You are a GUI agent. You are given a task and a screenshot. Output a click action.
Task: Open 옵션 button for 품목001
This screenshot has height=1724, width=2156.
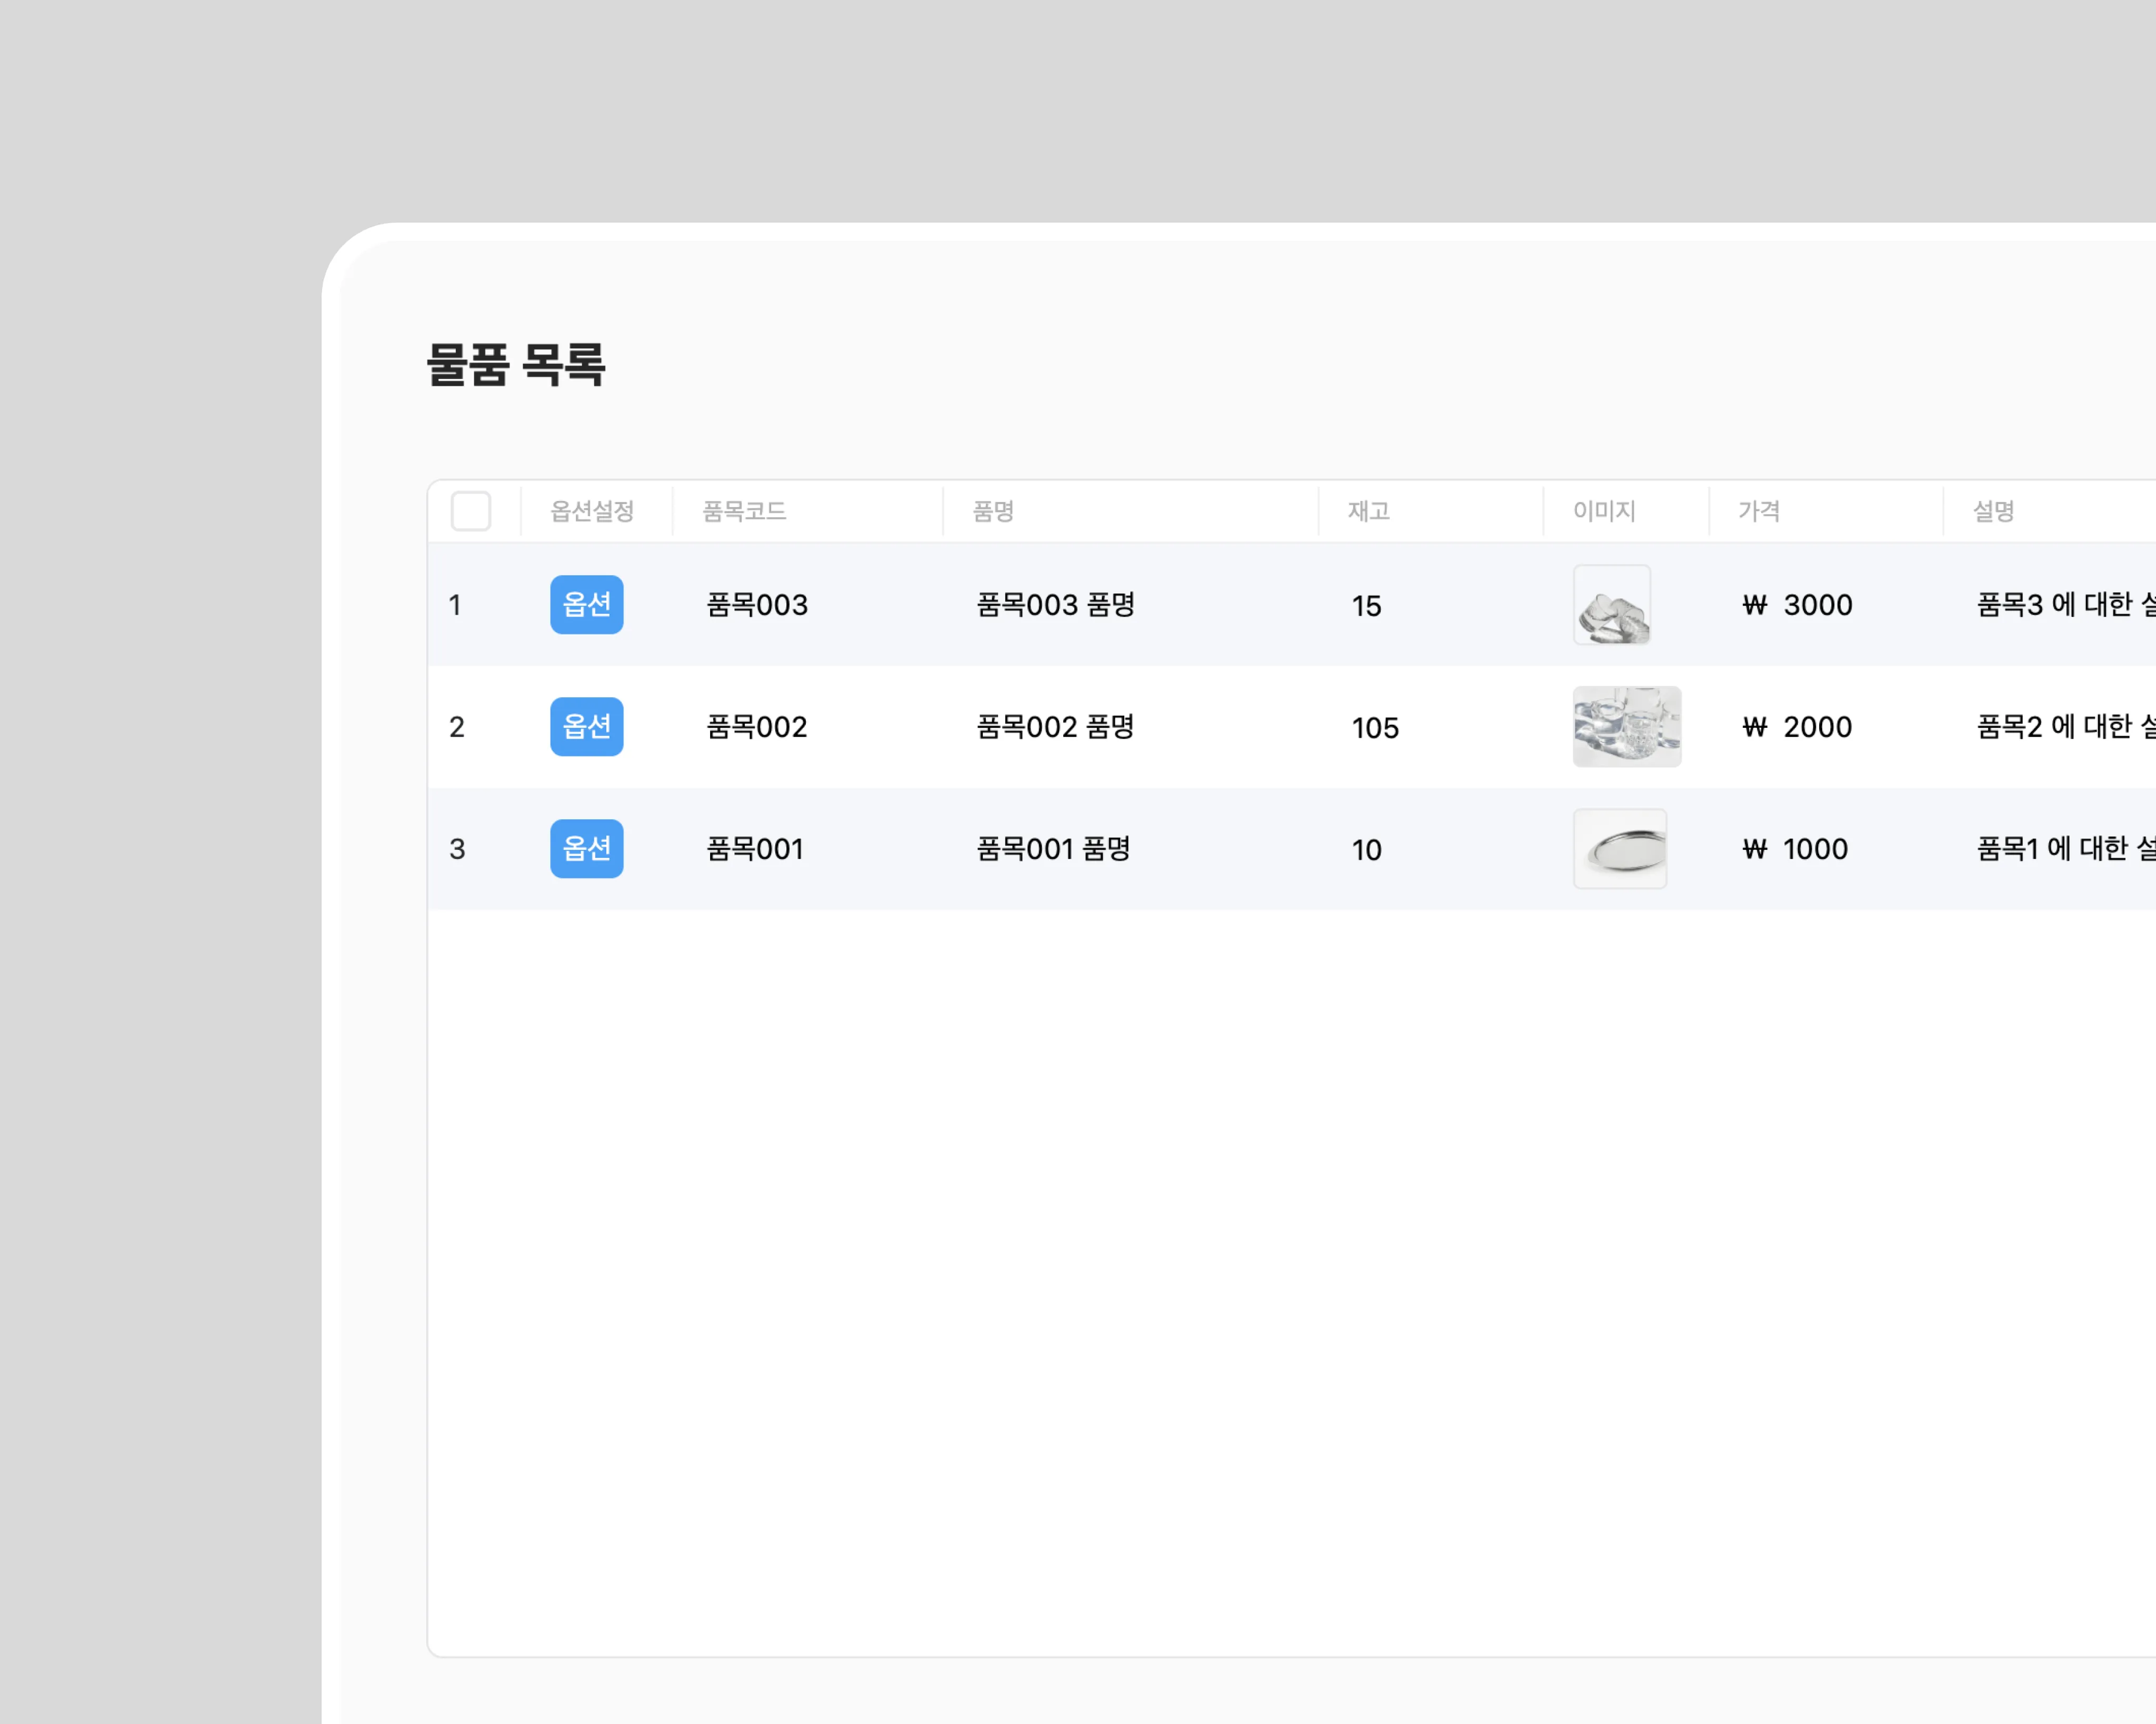pyautogui.click(x=586, y=848)
